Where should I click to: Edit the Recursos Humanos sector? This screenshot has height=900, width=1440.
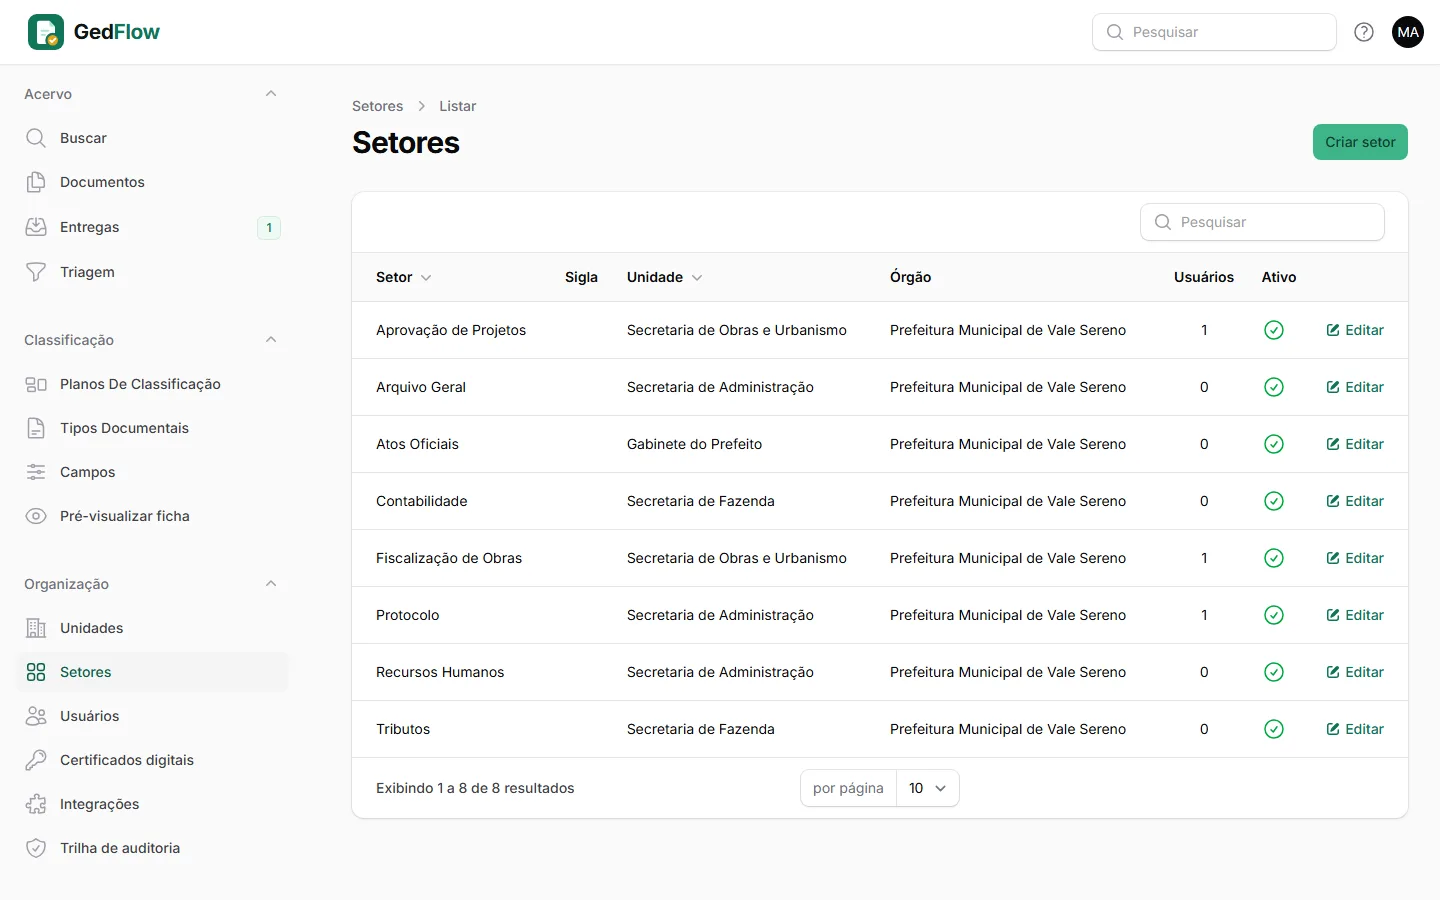coord(1355,672)
